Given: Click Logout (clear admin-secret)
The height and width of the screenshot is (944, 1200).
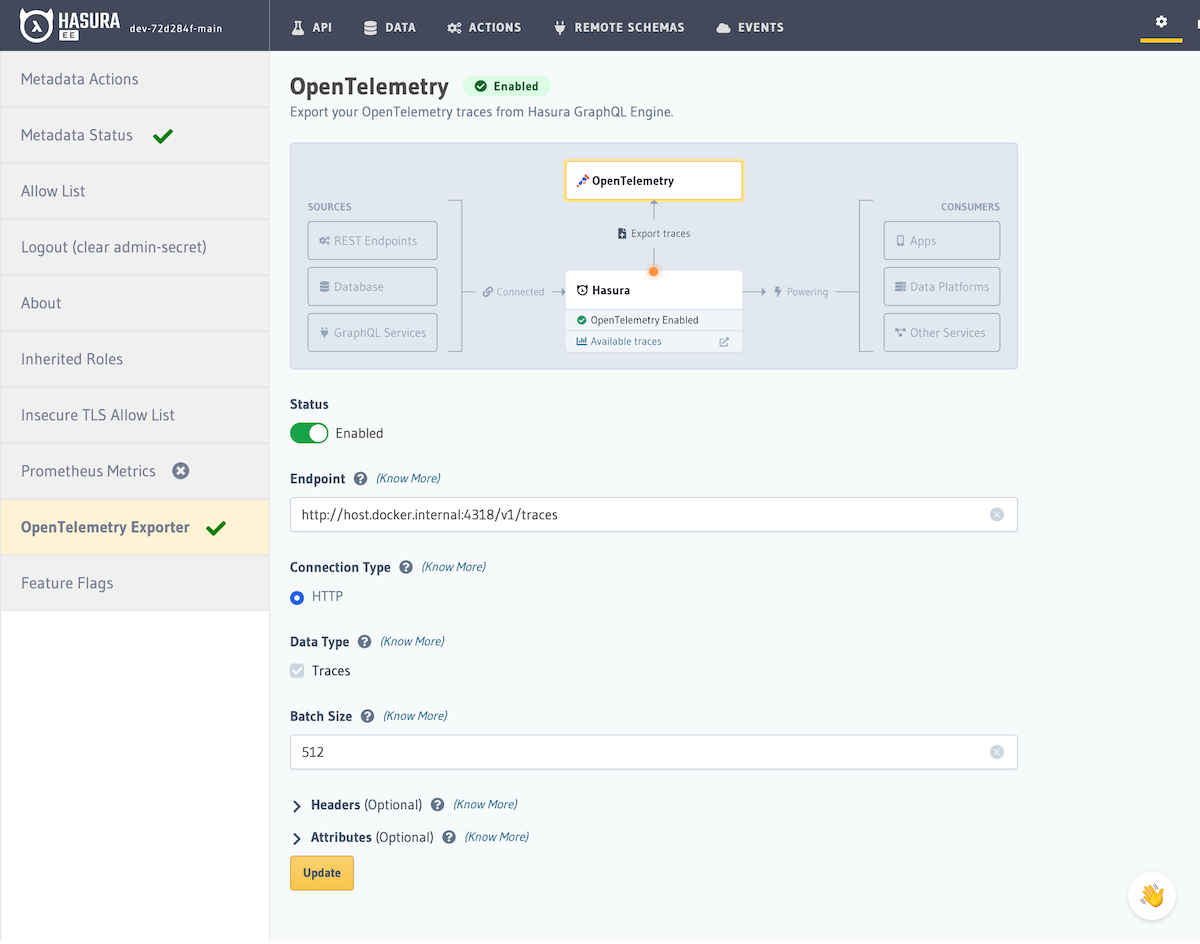Looking at the screenshot, I should coord(135,248).
